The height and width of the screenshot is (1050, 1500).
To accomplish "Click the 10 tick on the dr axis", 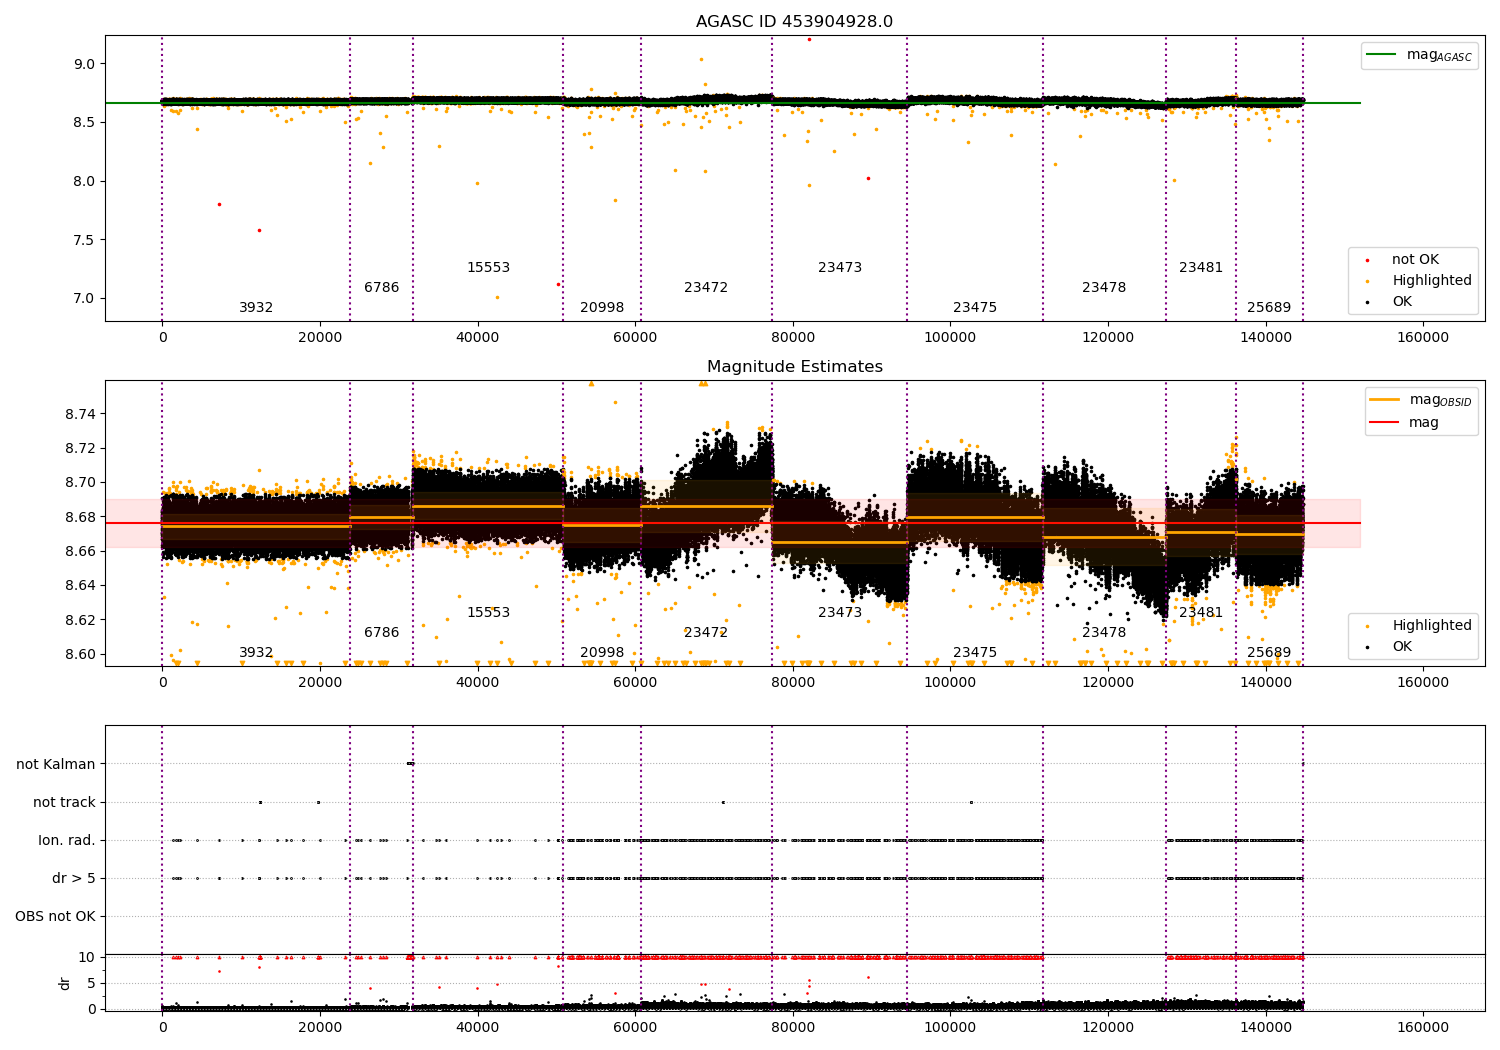I will 87,957.
